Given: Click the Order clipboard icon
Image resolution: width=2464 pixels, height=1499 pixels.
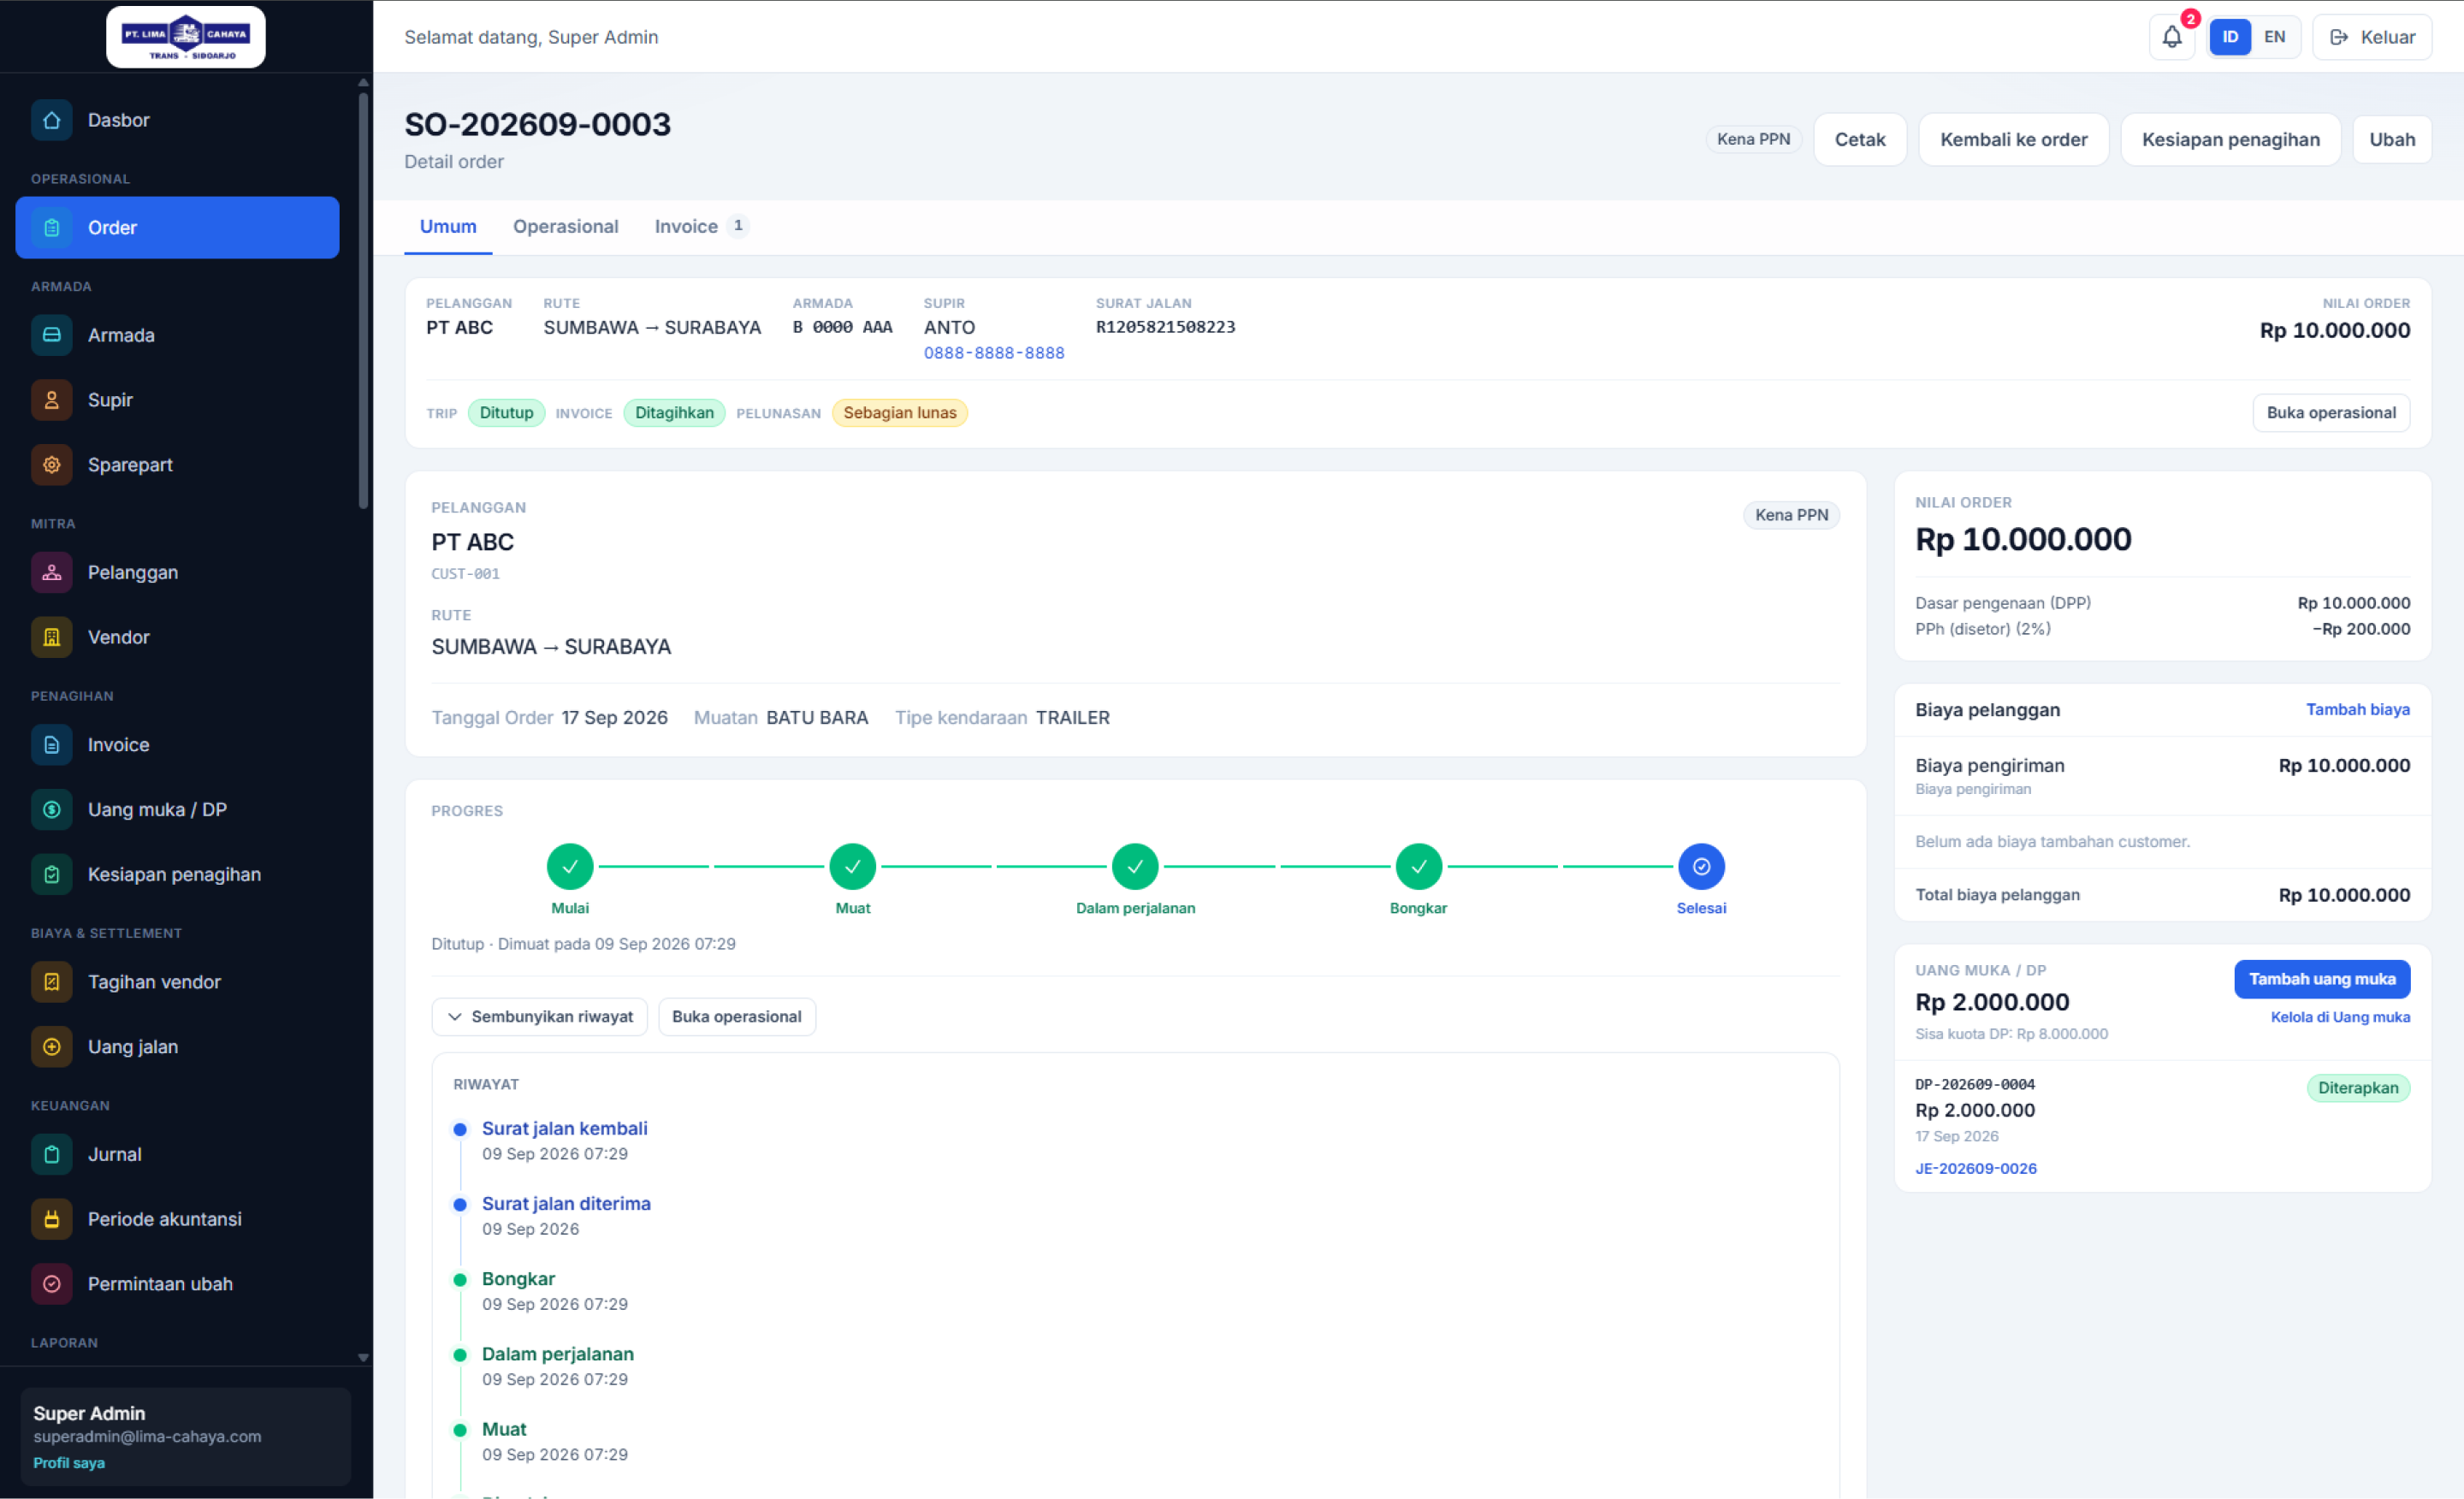Looking at the screenshot, I should point(51,228).
